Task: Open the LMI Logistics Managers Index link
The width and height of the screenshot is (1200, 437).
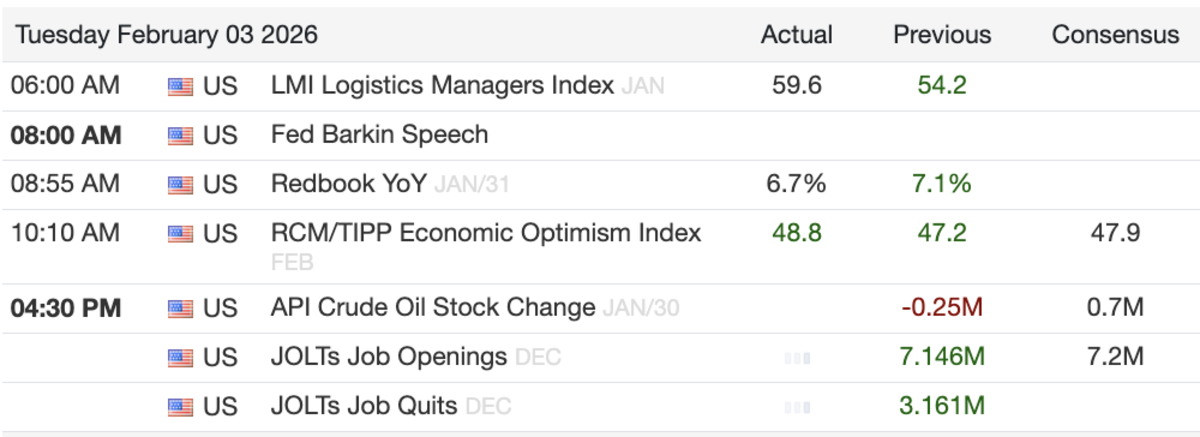Action: tap(442, 86)
